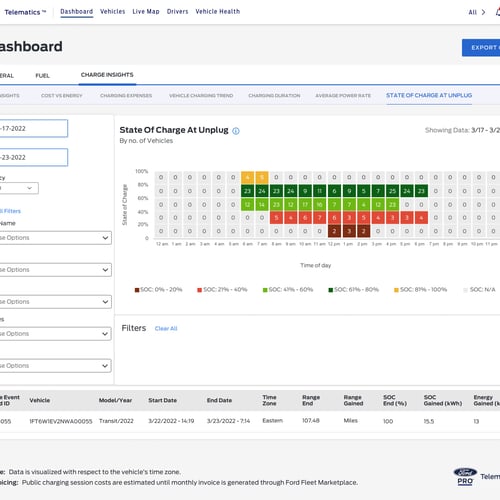Click the dark green 11 cell at 11 am
This screenshot has height=500, width=500.
coord(319,191)
